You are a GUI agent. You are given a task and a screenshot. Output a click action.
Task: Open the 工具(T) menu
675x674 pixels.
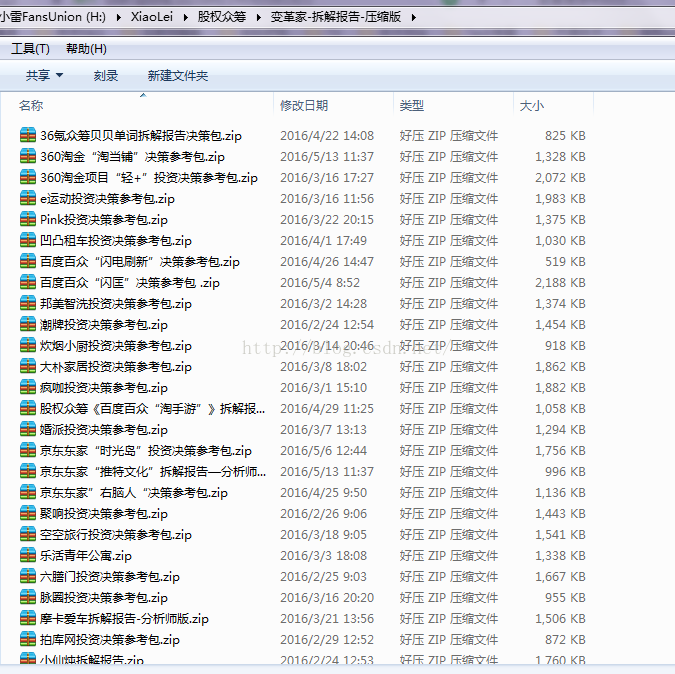click(x=31, y=49)
